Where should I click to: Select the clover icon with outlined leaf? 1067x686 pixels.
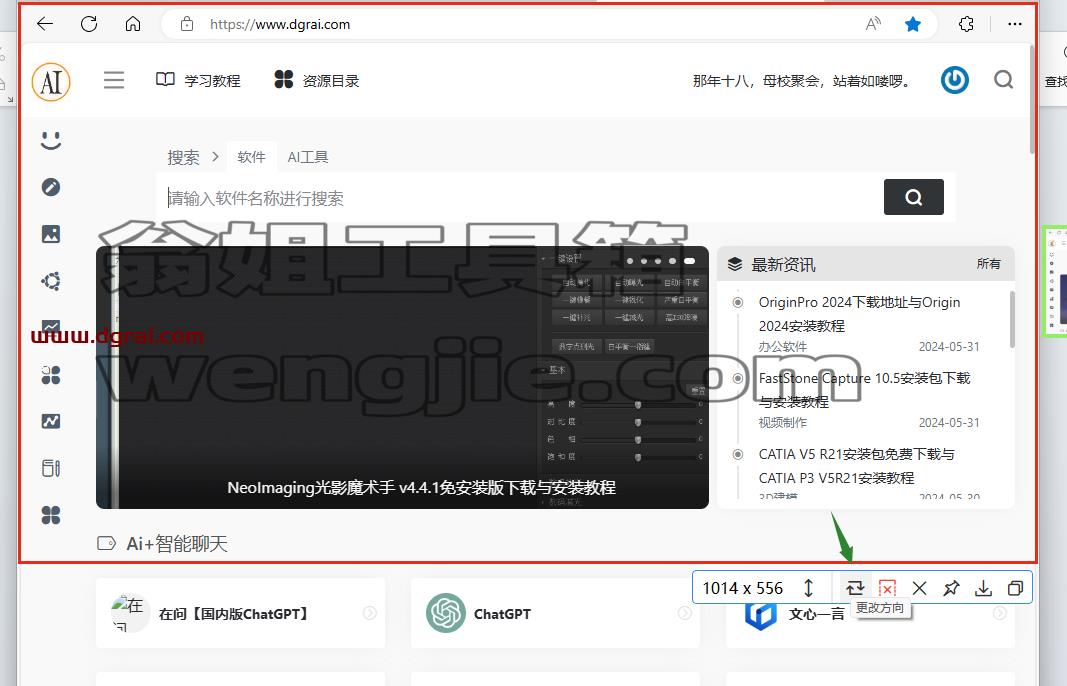pyautogui.click(x=51, y=375)
